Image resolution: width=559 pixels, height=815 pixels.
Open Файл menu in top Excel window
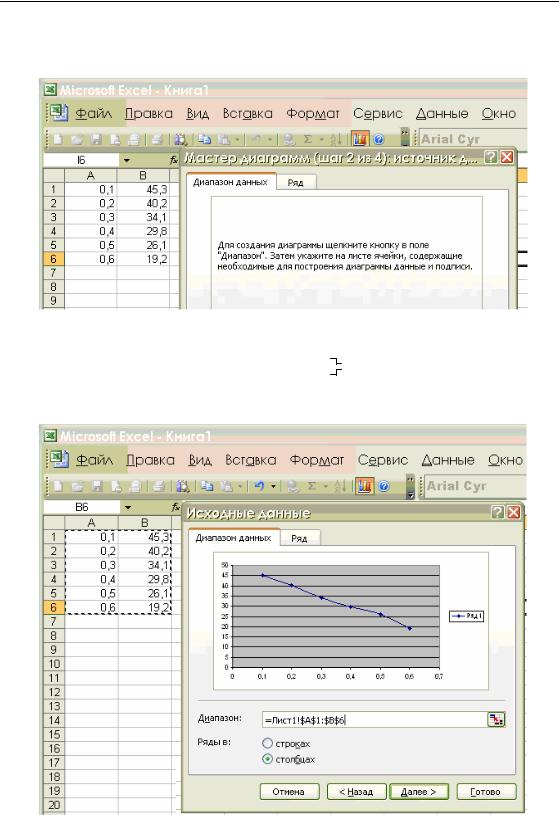pyautogui.click(x=94, y=113)
